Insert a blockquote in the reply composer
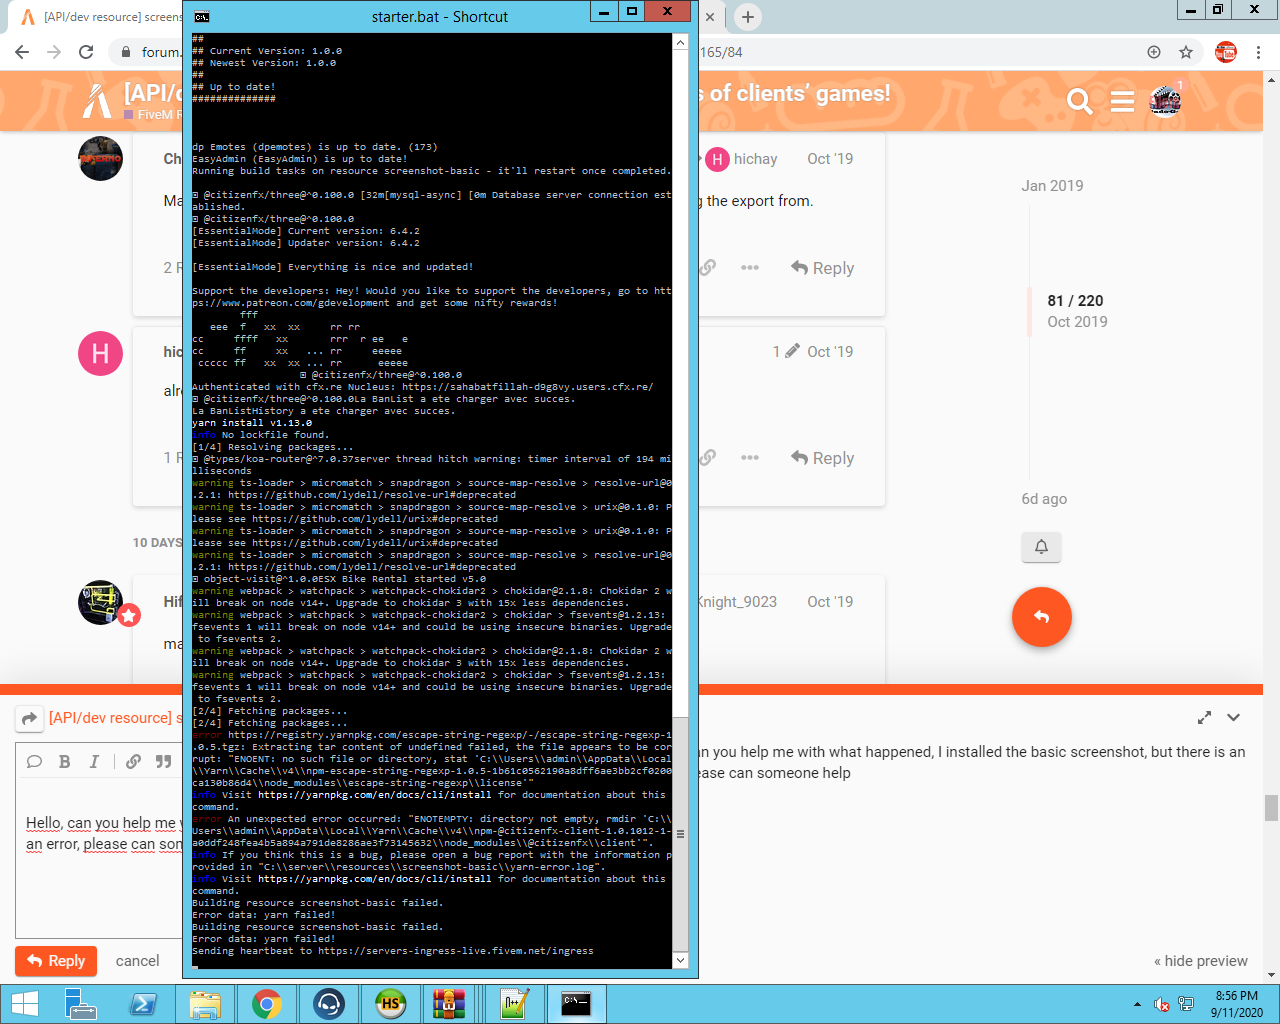The height and width of the screenshot is (1024, 1280). pyautogui.click(x=162, y=761)
